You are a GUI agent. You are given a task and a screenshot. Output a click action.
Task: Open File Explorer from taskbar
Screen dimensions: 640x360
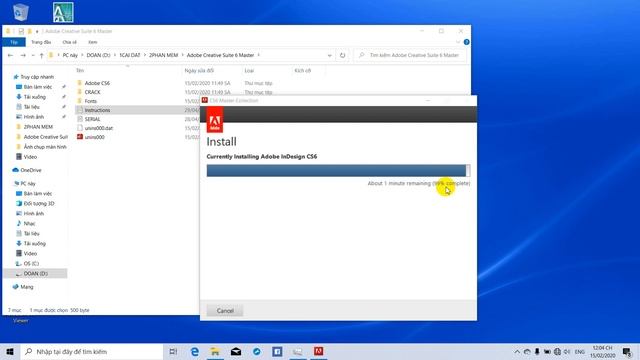[x=215, y=351]
